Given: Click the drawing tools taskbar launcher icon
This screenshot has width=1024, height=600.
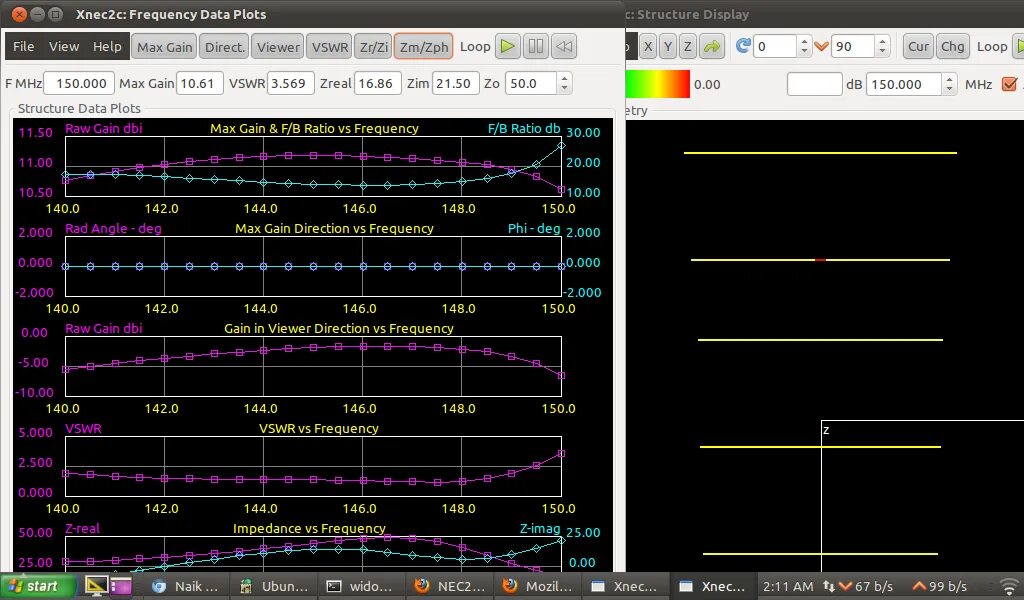Looking at the screenshot, I should 96,586.
